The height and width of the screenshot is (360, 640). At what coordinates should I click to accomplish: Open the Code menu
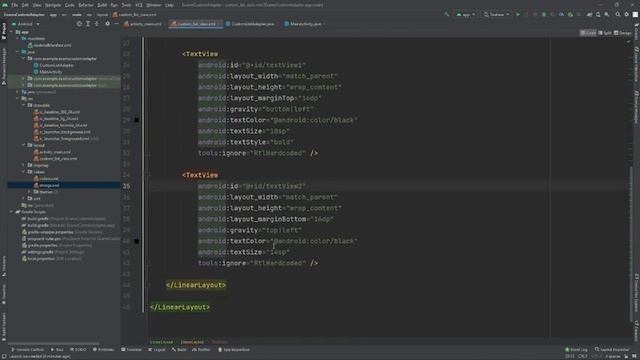[x=70, y=5]
